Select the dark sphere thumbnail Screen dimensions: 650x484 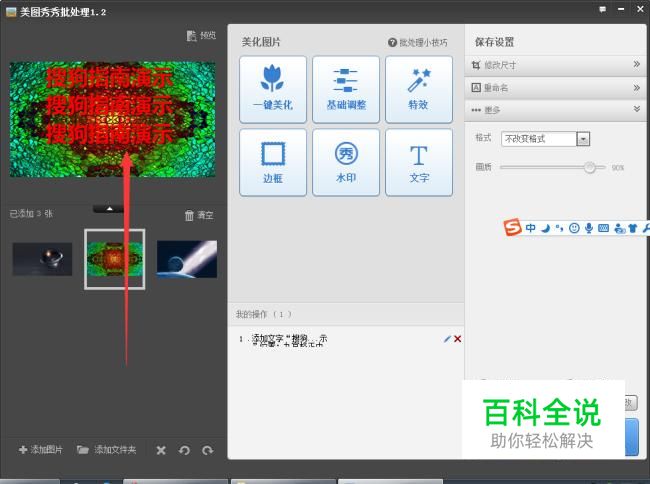pyautogui.click(x=42, y=259)
